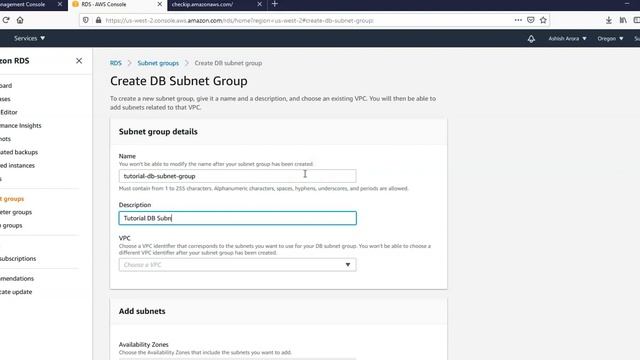This screenshot has height=360, width=640.
Task: Click the padlock site security icon
Action: click(x=98, y=20)
